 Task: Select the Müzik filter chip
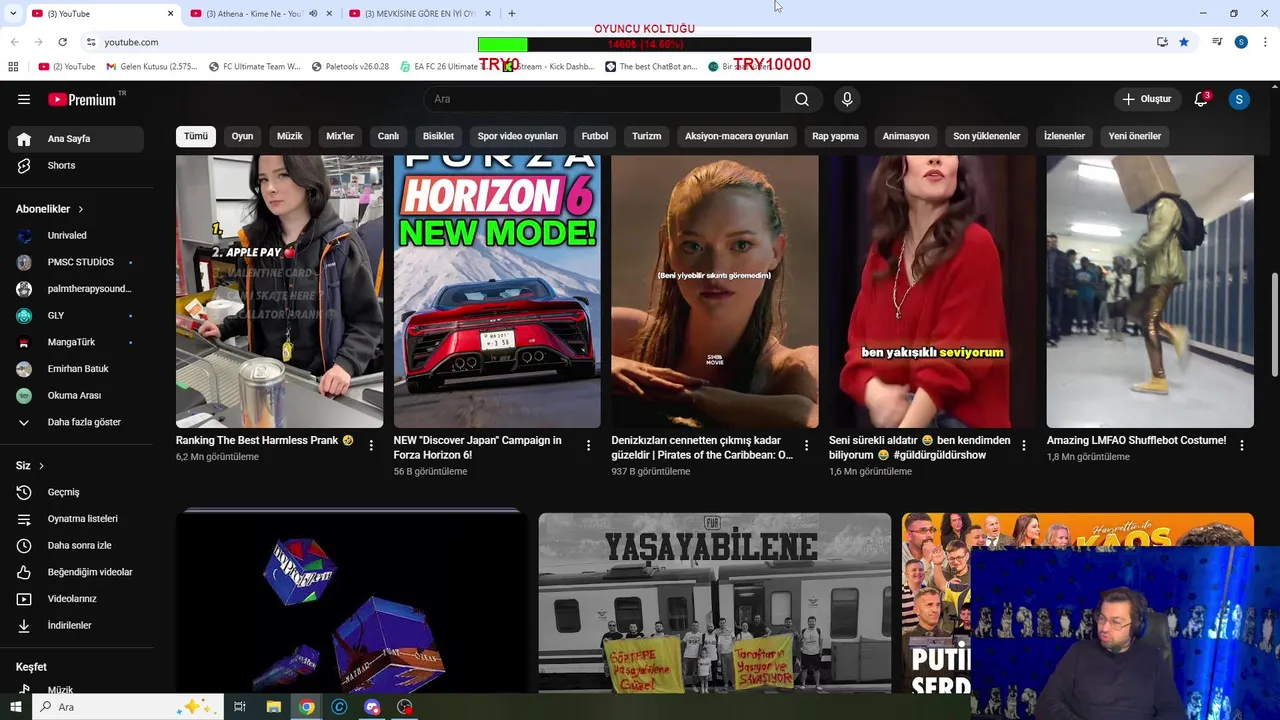pos(290,136)
